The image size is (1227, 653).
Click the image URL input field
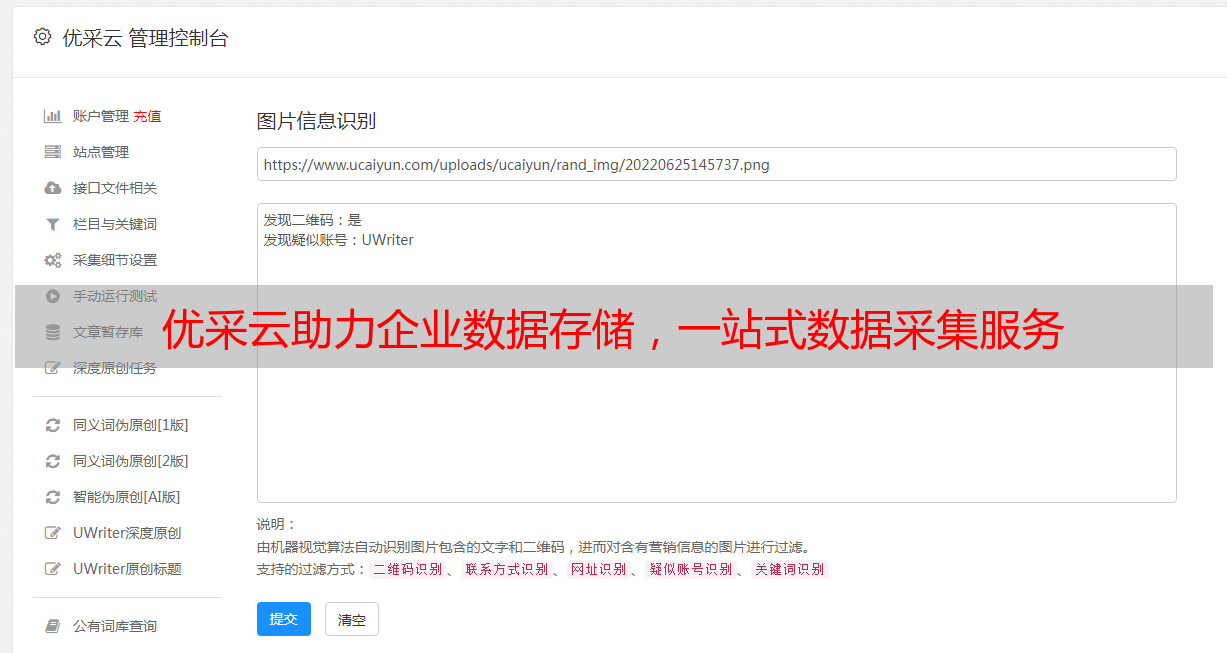pos(716,164)
